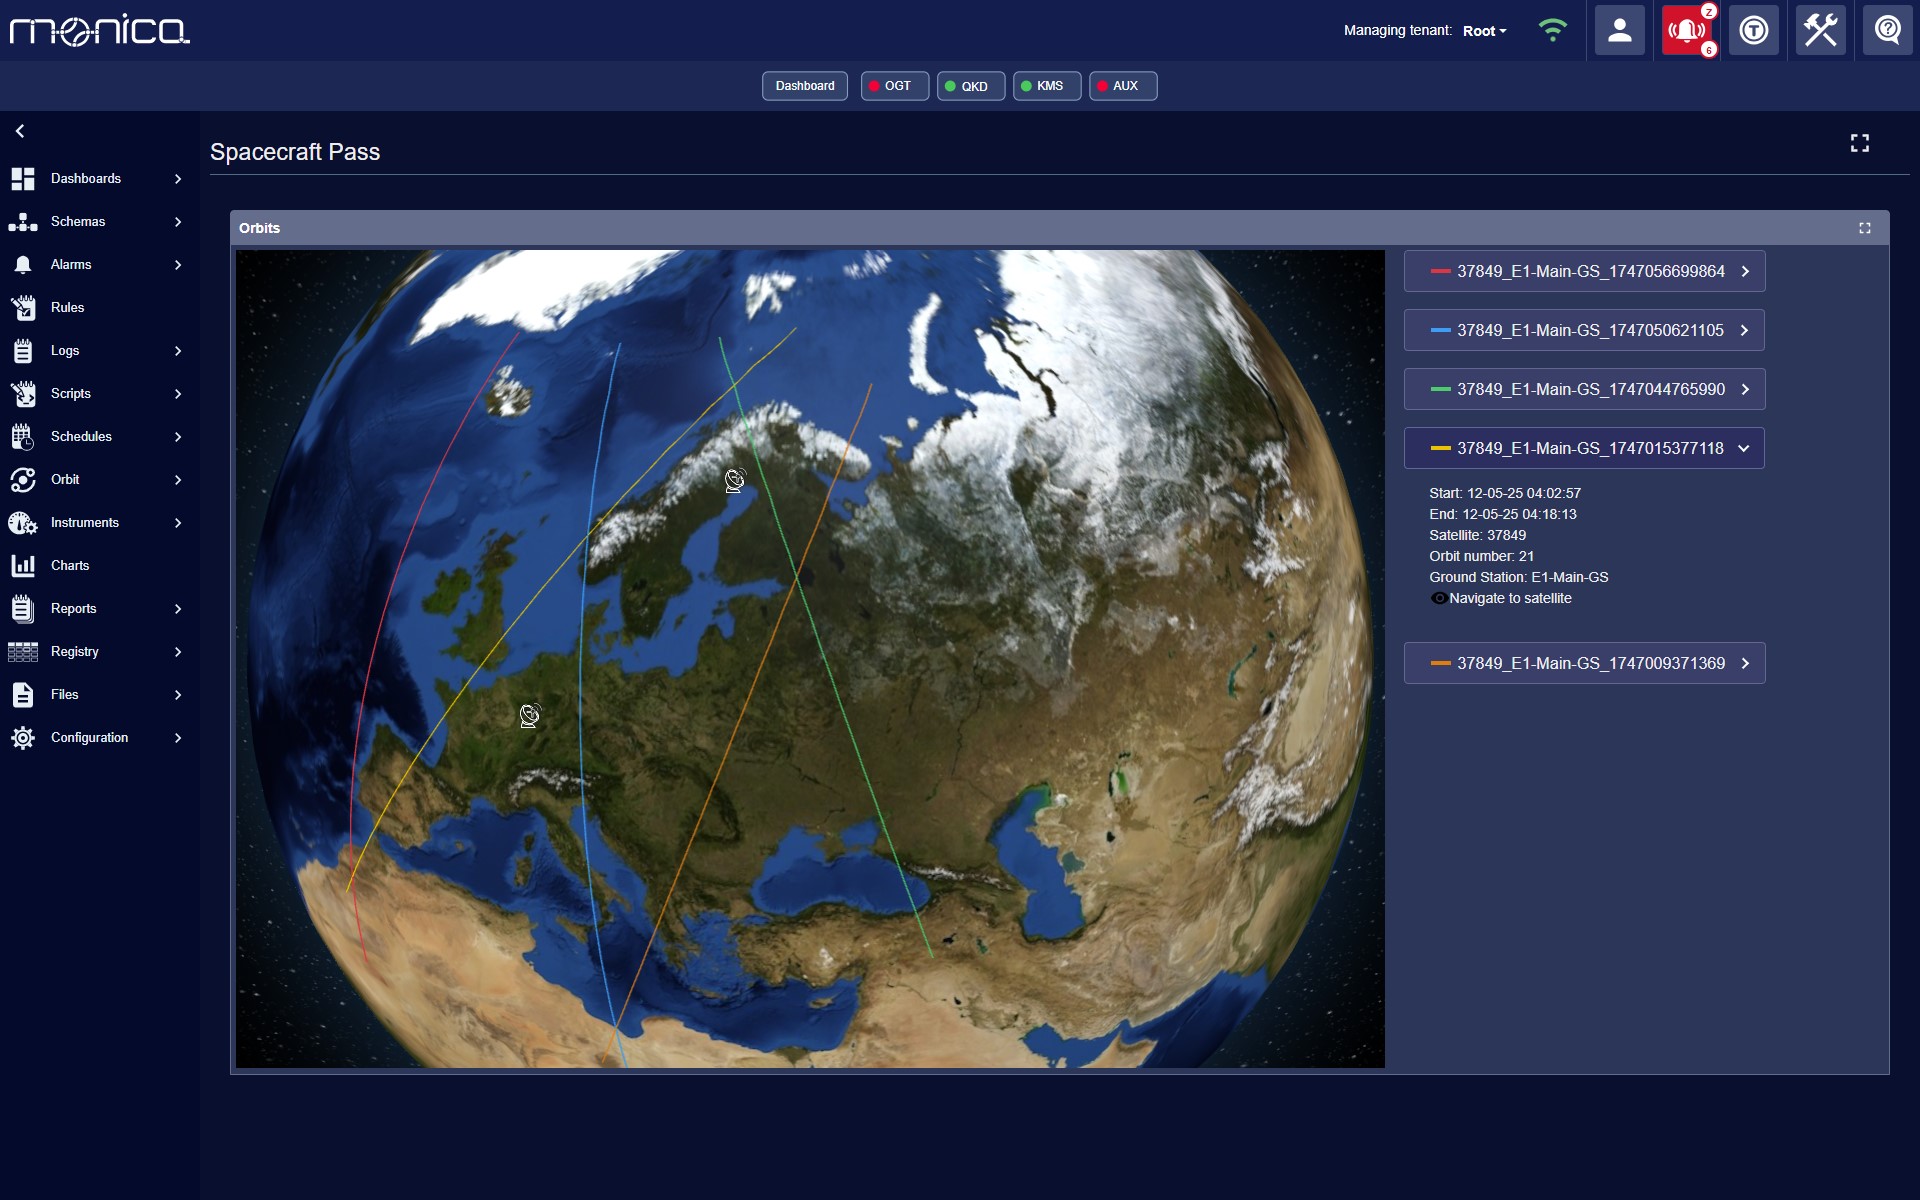Open the Charts sidebar item

coord(70,566)
